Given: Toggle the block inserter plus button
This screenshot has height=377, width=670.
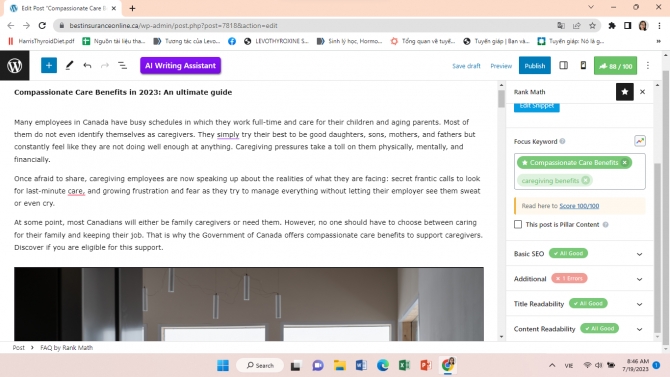Looking at the screenshot, I should tap(49, 65).
